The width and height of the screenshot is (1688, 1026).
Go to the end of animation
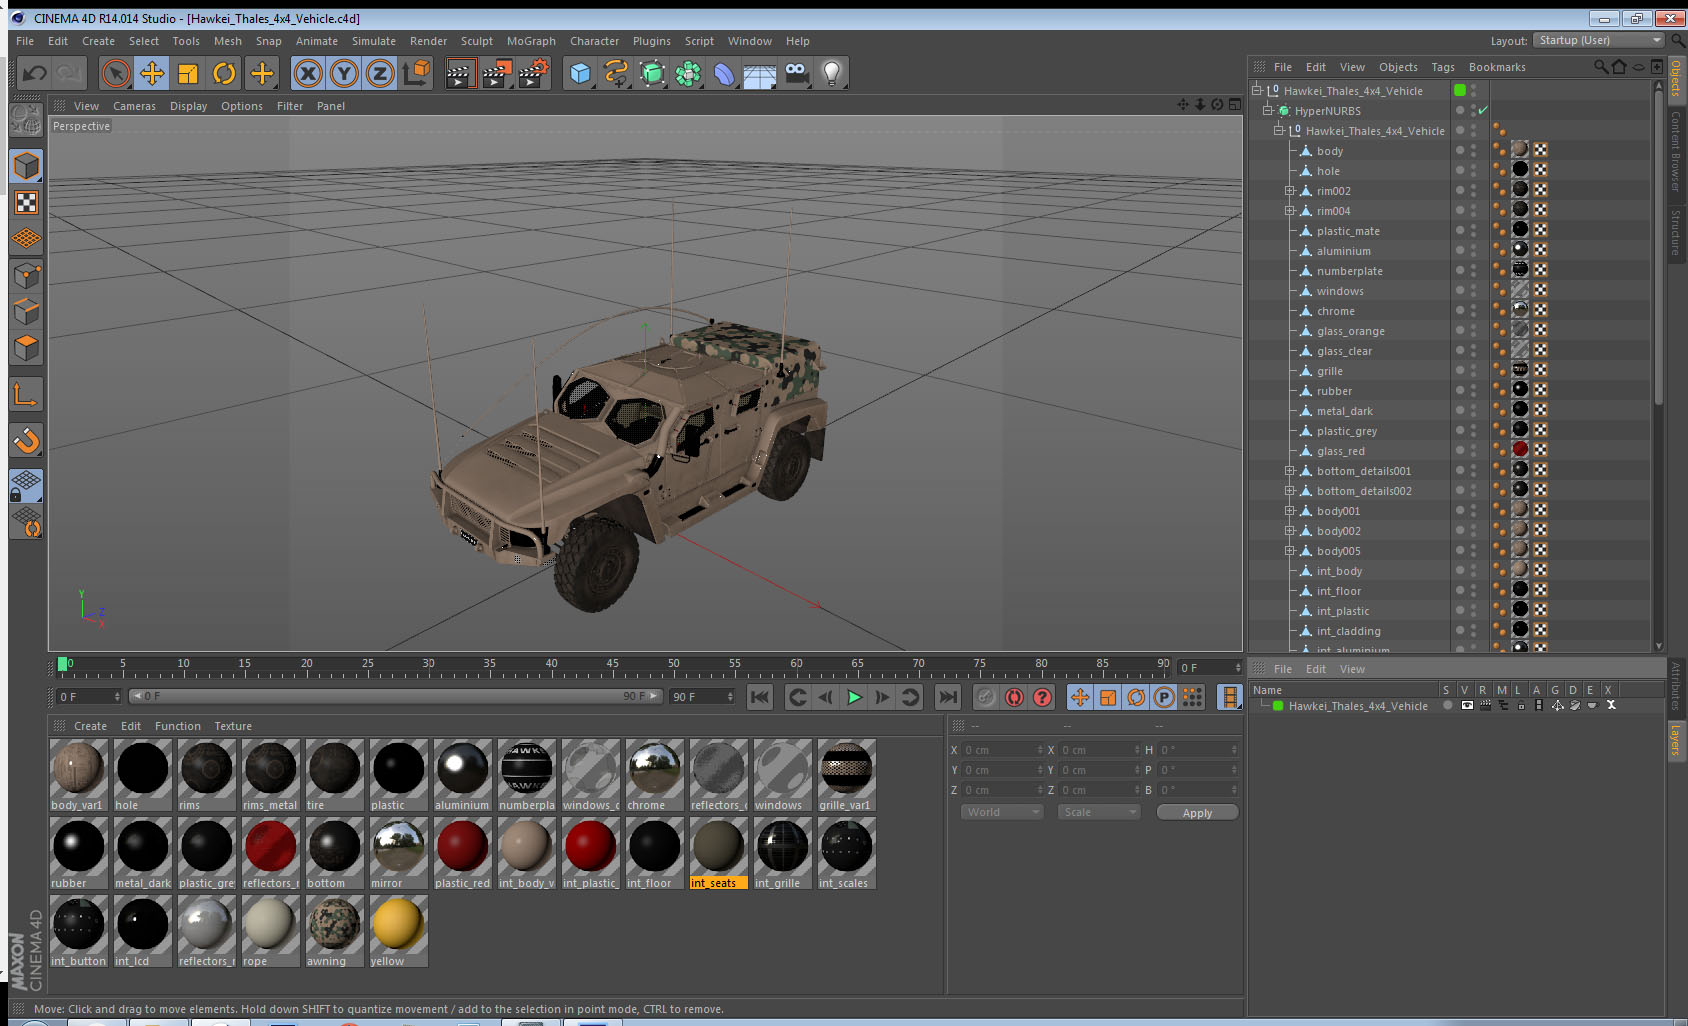pyautogui.click(x=948, y=697)
